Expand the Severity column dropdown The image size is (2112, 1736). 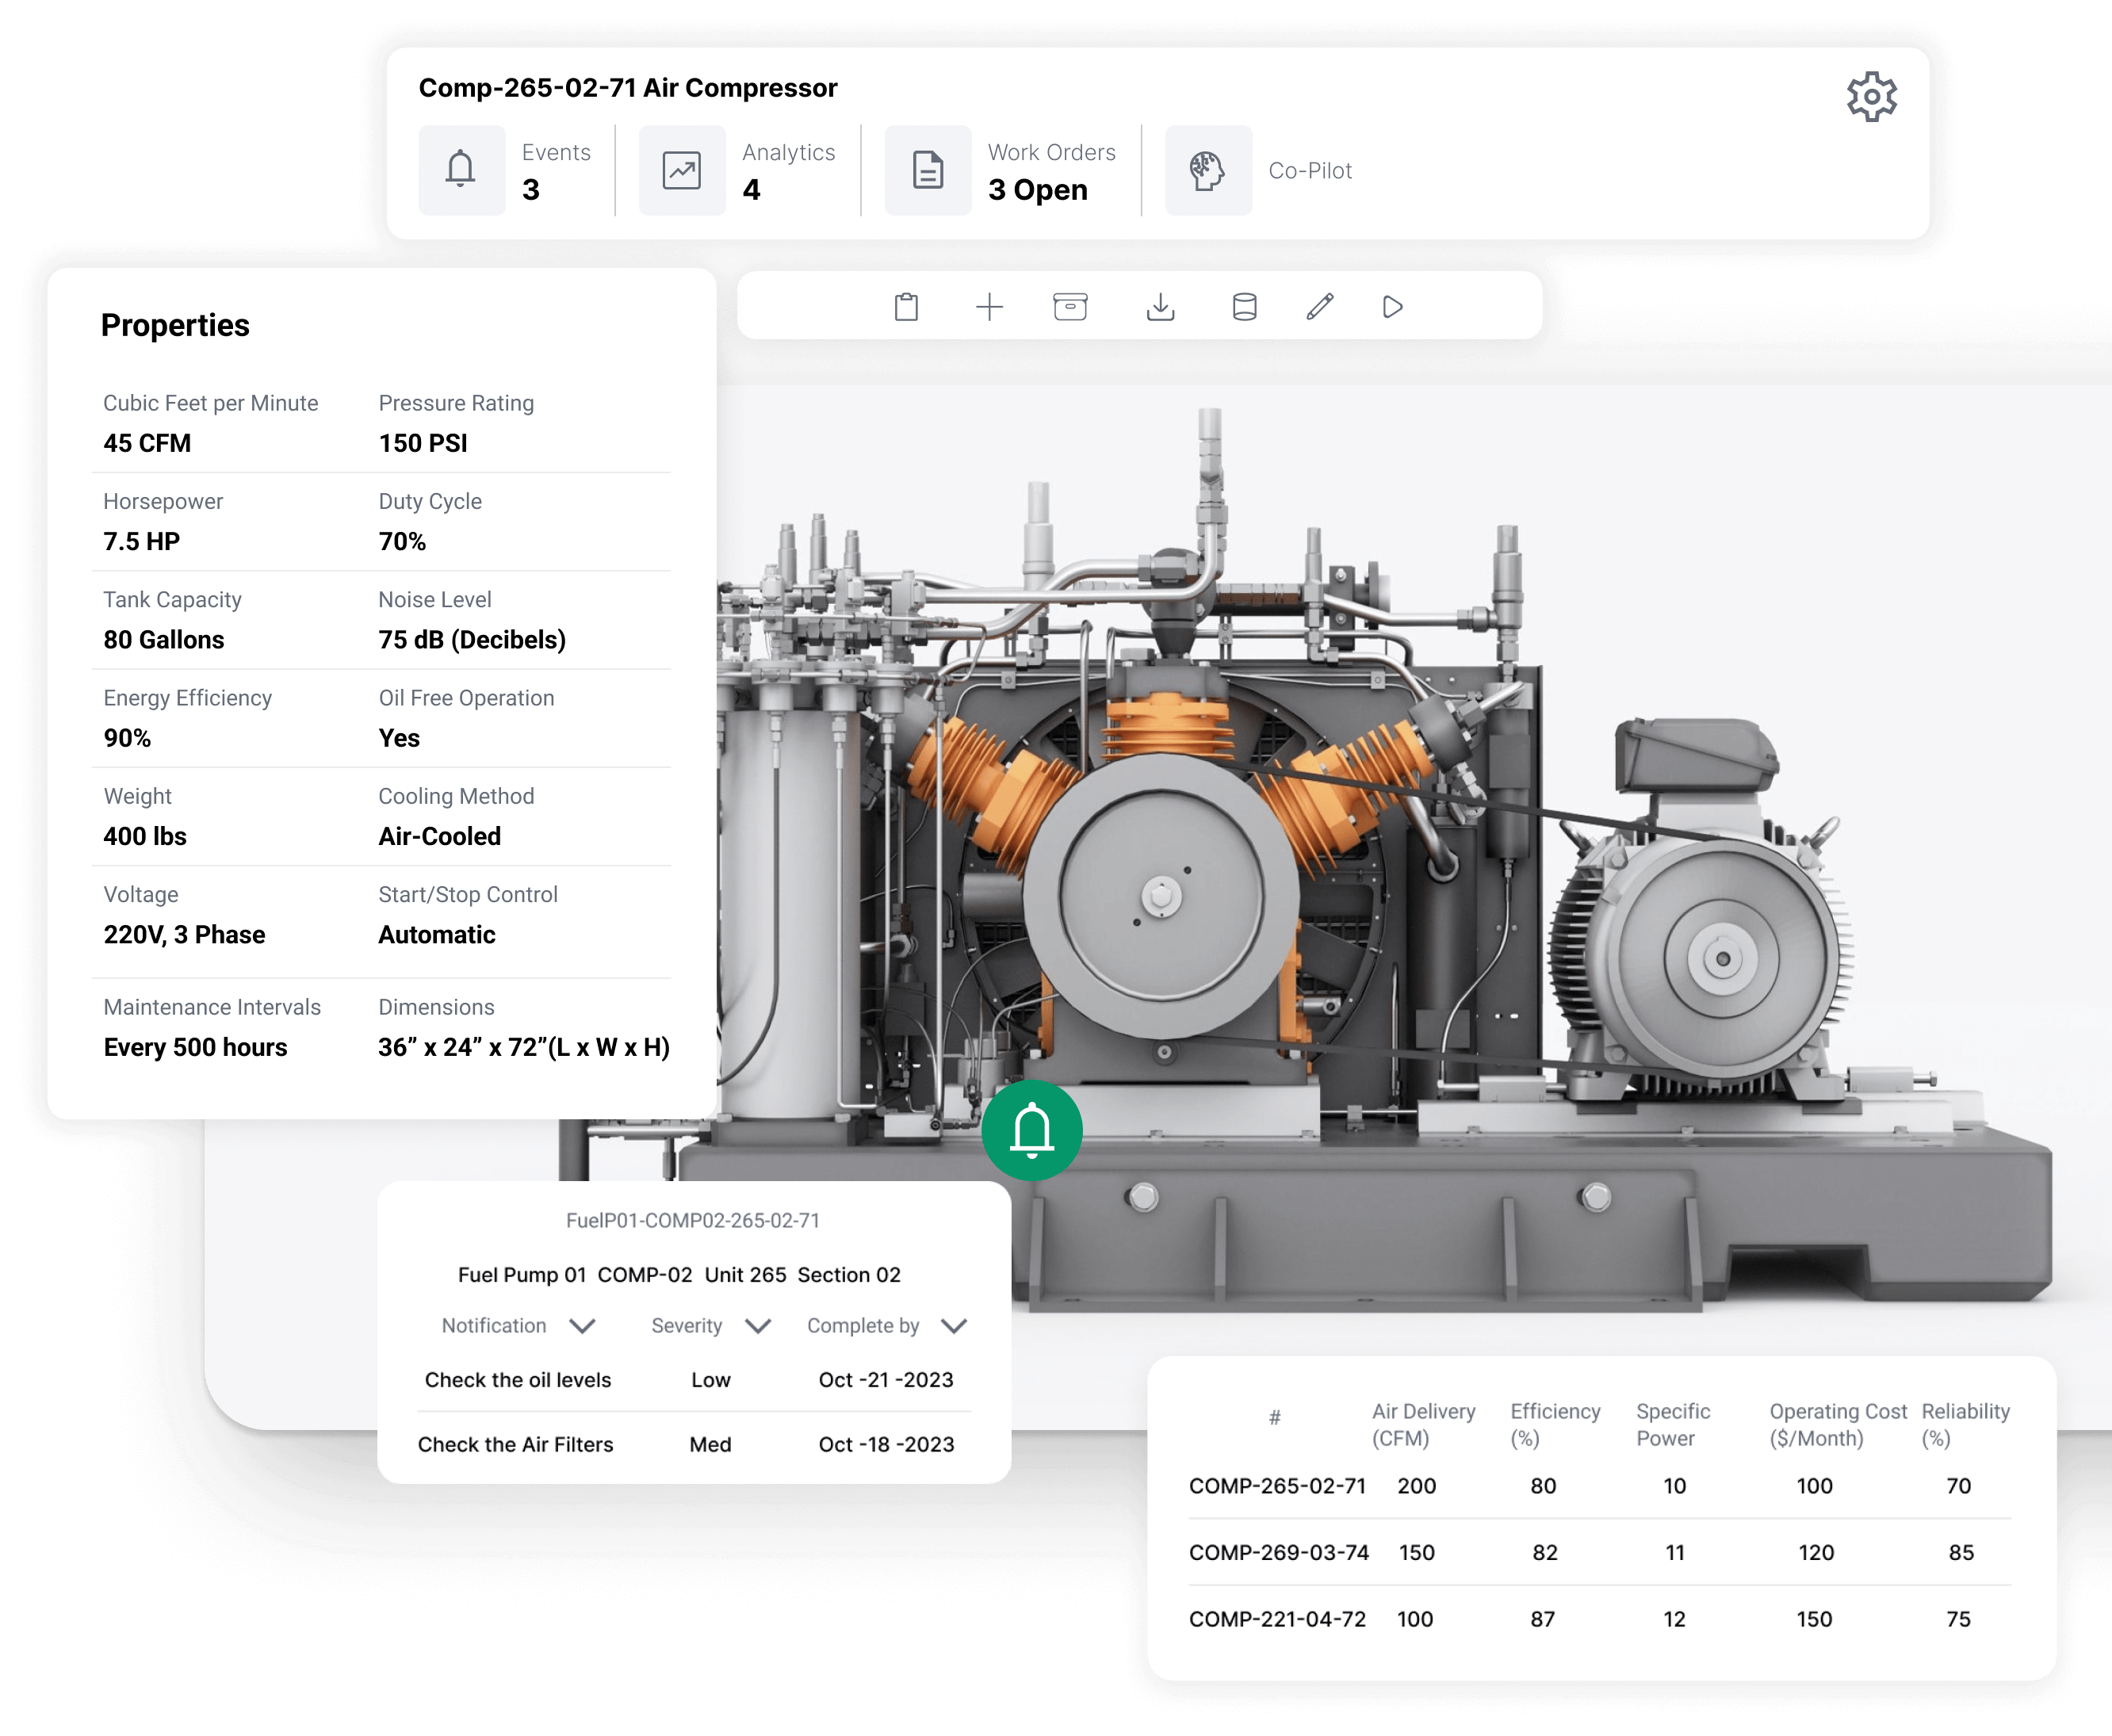tap(758, 1325)
